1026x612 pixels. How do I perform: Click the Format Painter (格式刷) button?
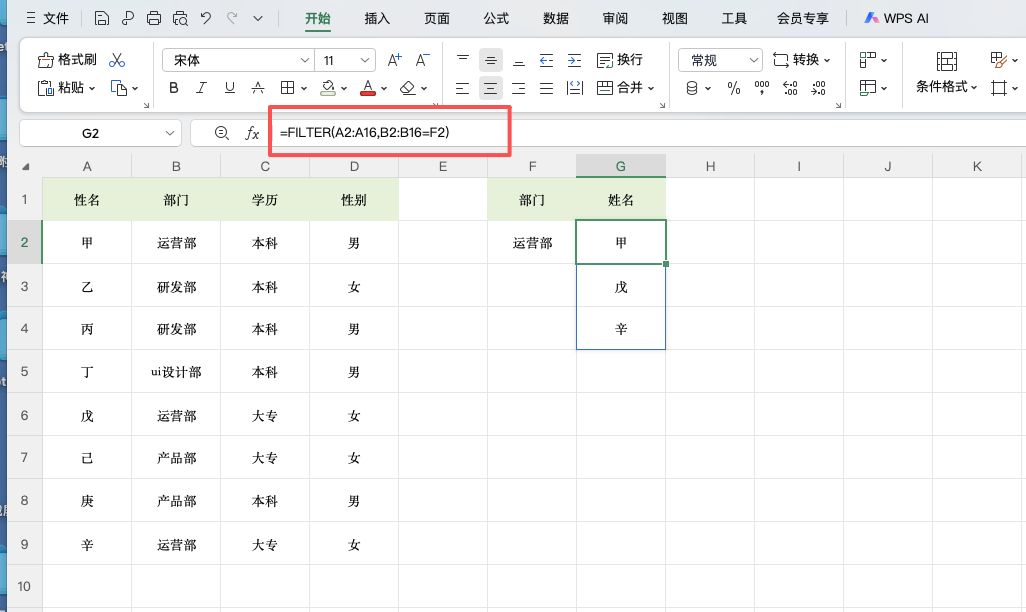point(67,60)
